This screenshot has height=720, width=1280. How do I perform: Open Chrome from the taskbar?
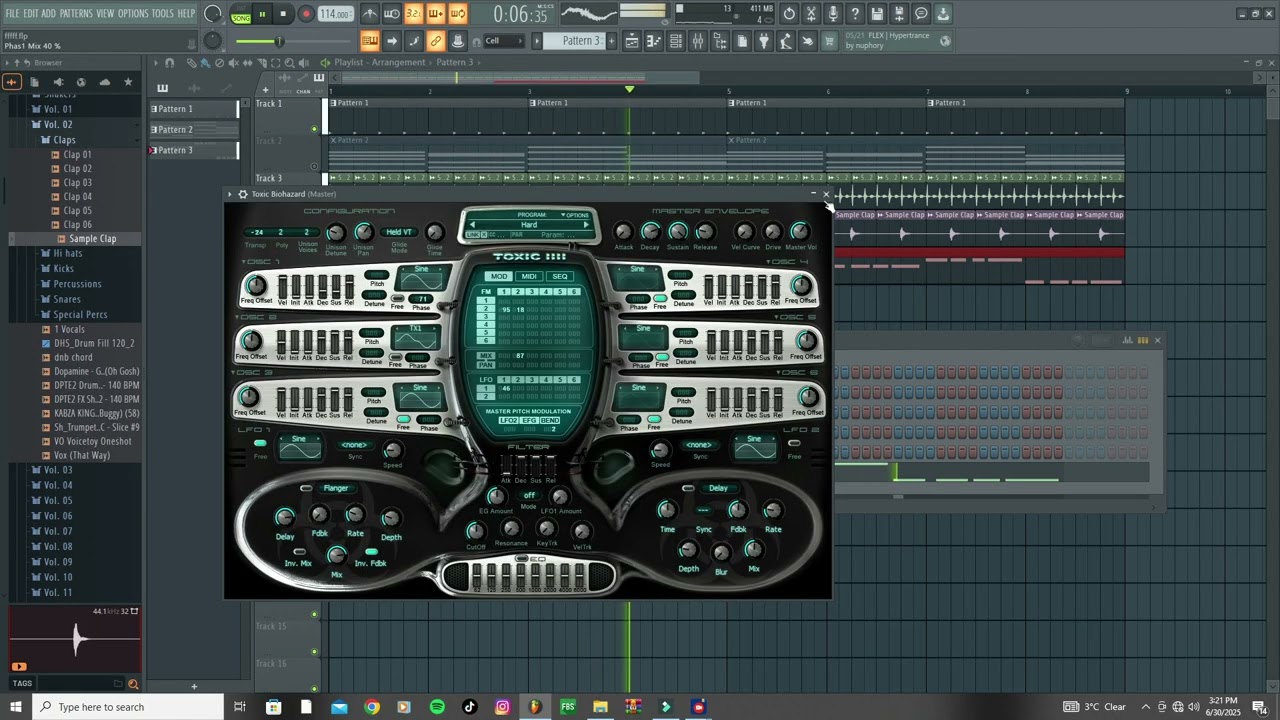(372, 707)
